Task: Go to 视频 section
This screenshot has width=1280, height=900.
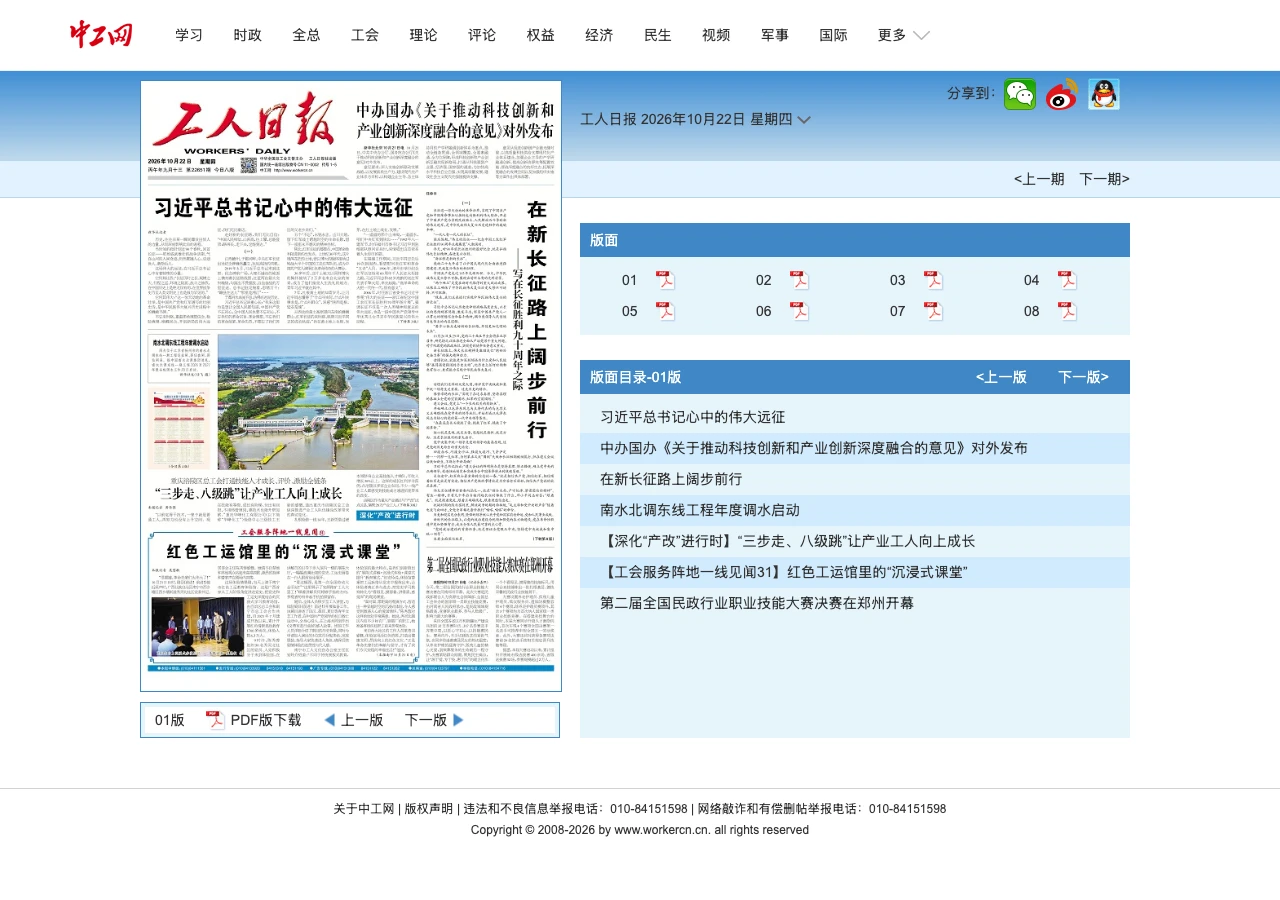Action: click(x=716, y=35)
